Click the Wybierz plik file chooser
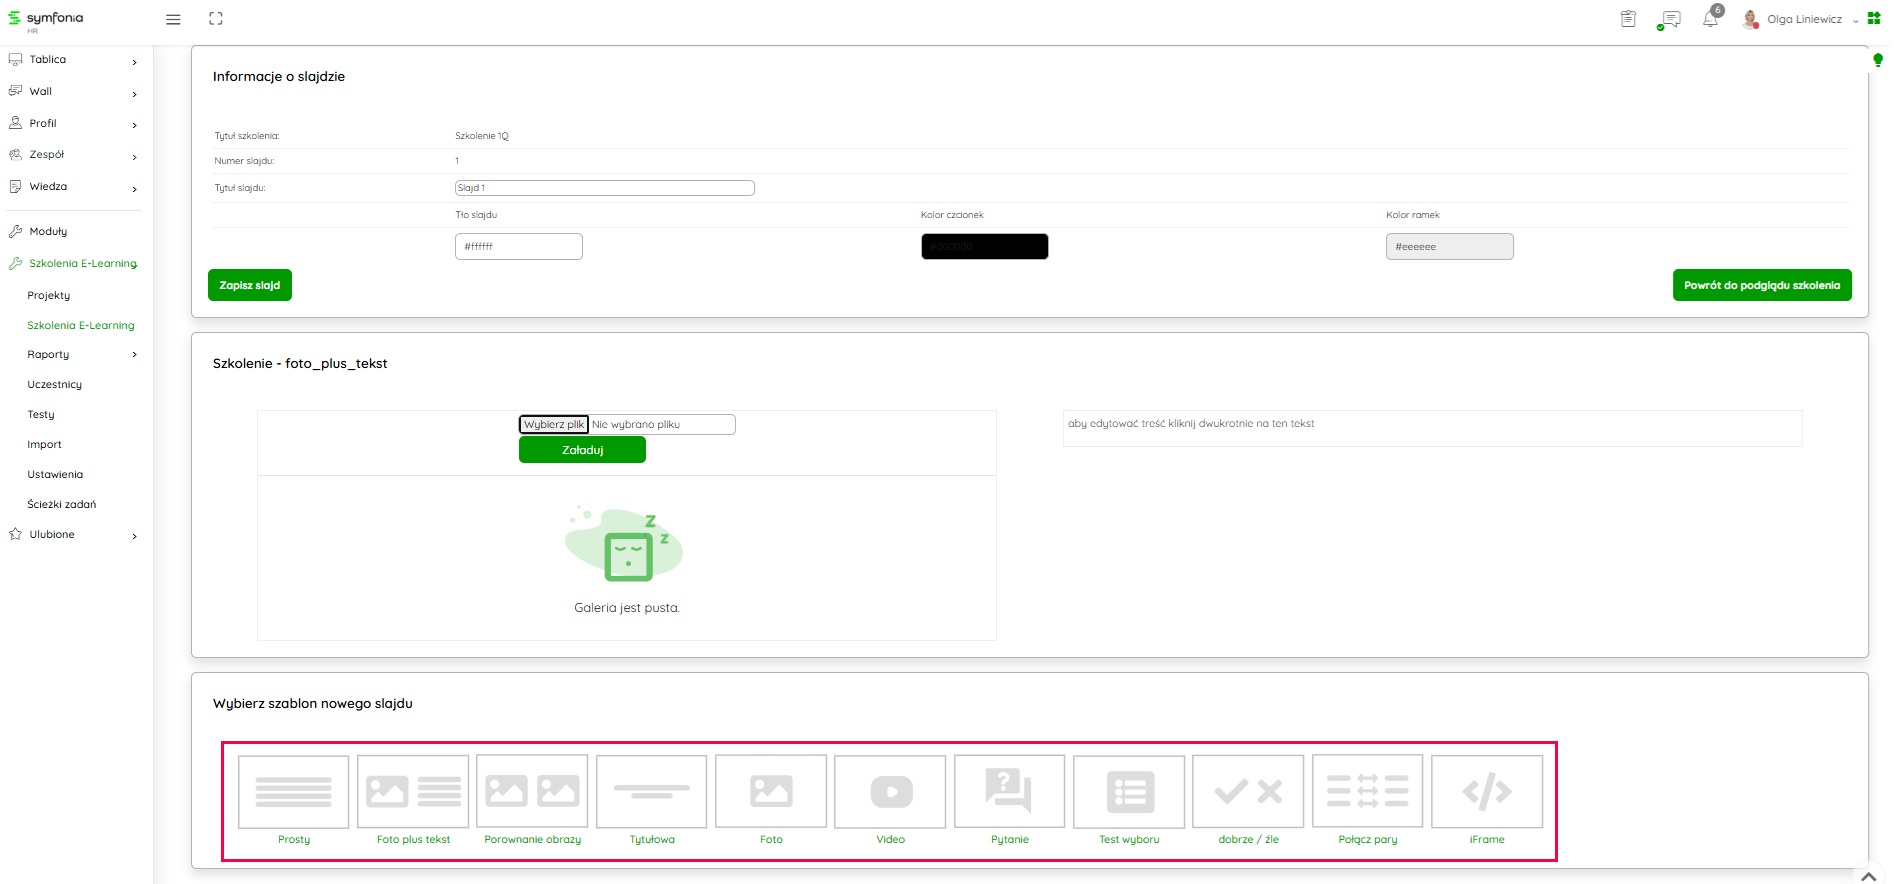Viewport: 1894px width, 884px height. click(554, 425)
